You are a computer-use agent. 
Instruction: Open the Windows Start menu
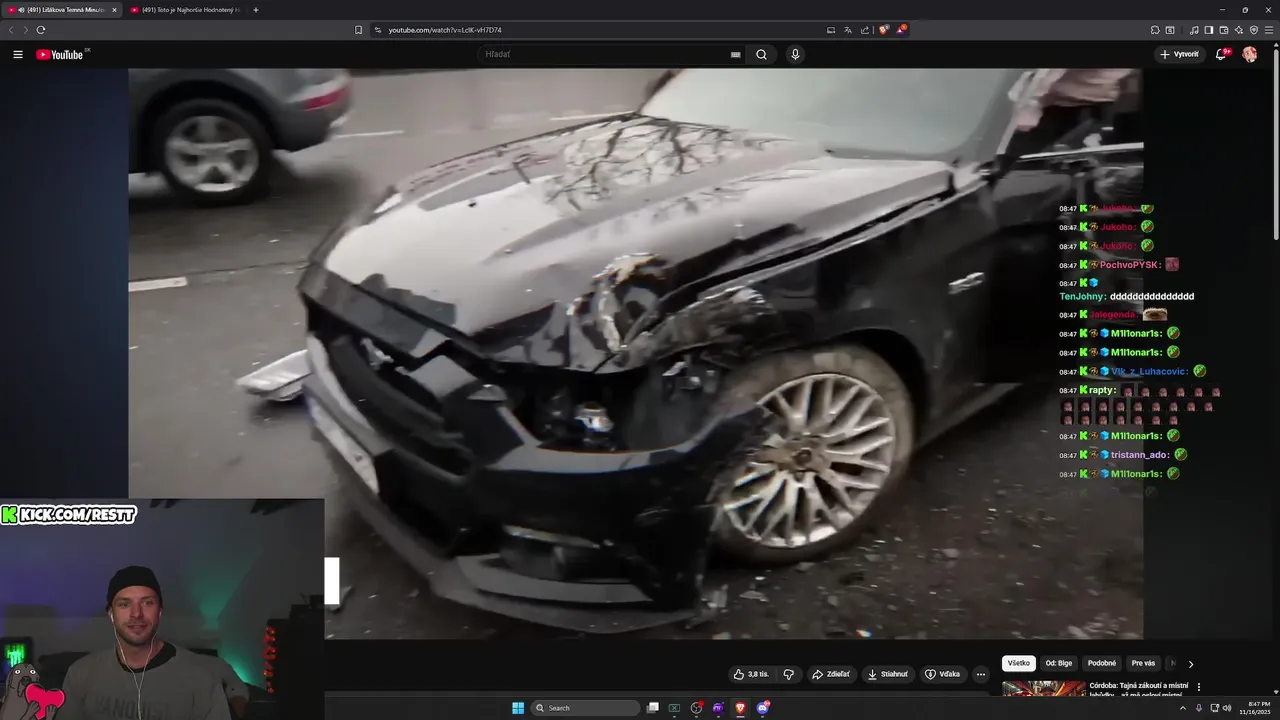[518, 708]
